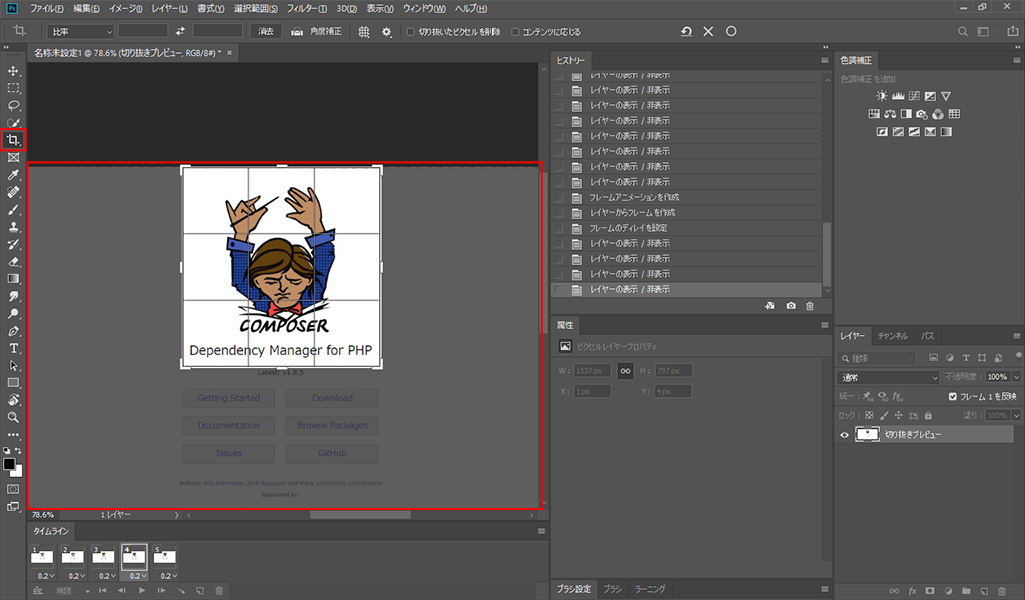Select timeline frame 2 thumbnail
Viewport: 1025px width, 600px height.
(x=73, y=556)
